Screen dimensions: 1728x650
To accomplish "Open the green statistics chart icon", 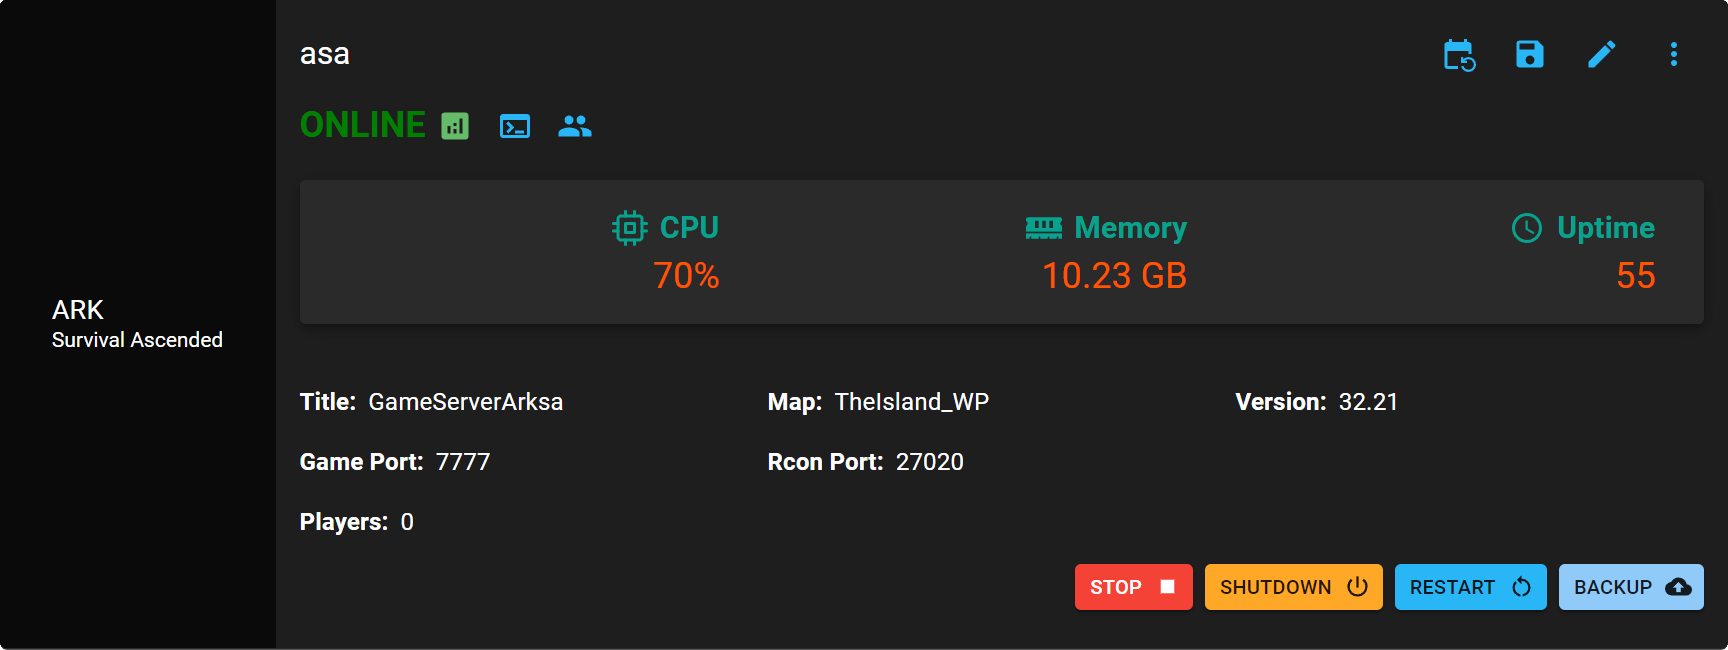I will [x=455, y=126].
